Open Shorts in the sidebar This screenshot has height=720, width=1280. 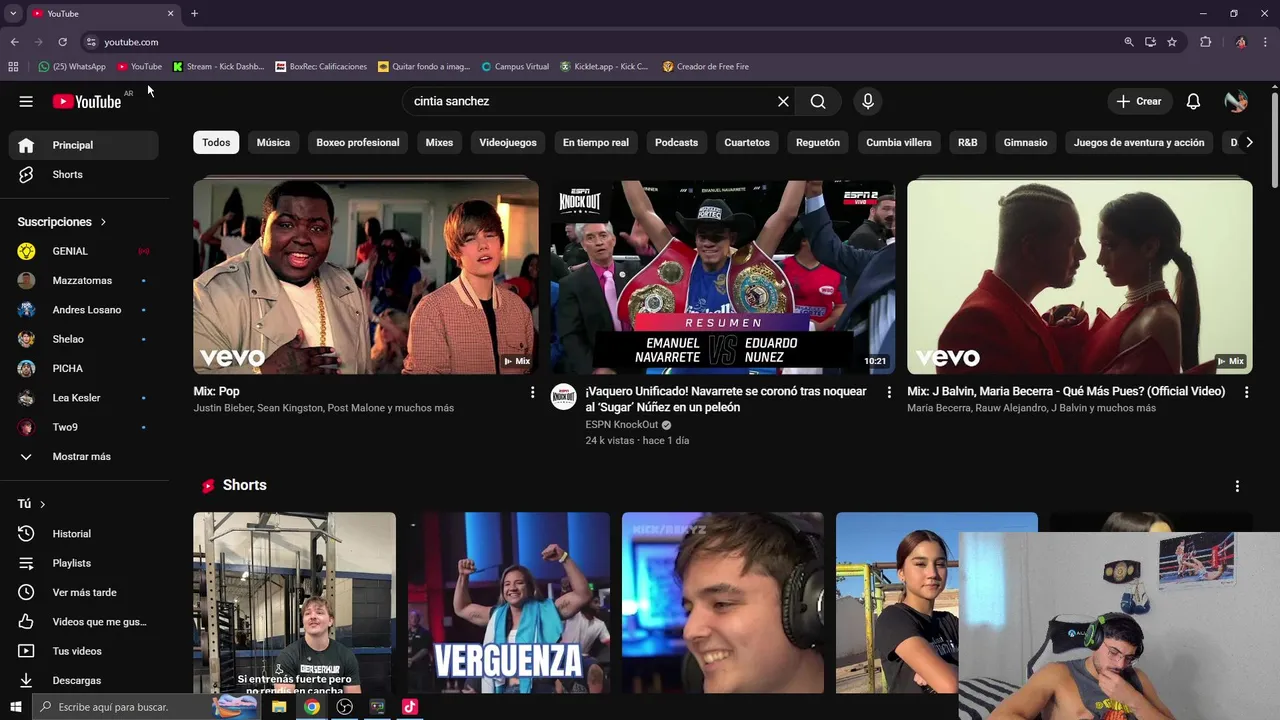coord(84,174)
